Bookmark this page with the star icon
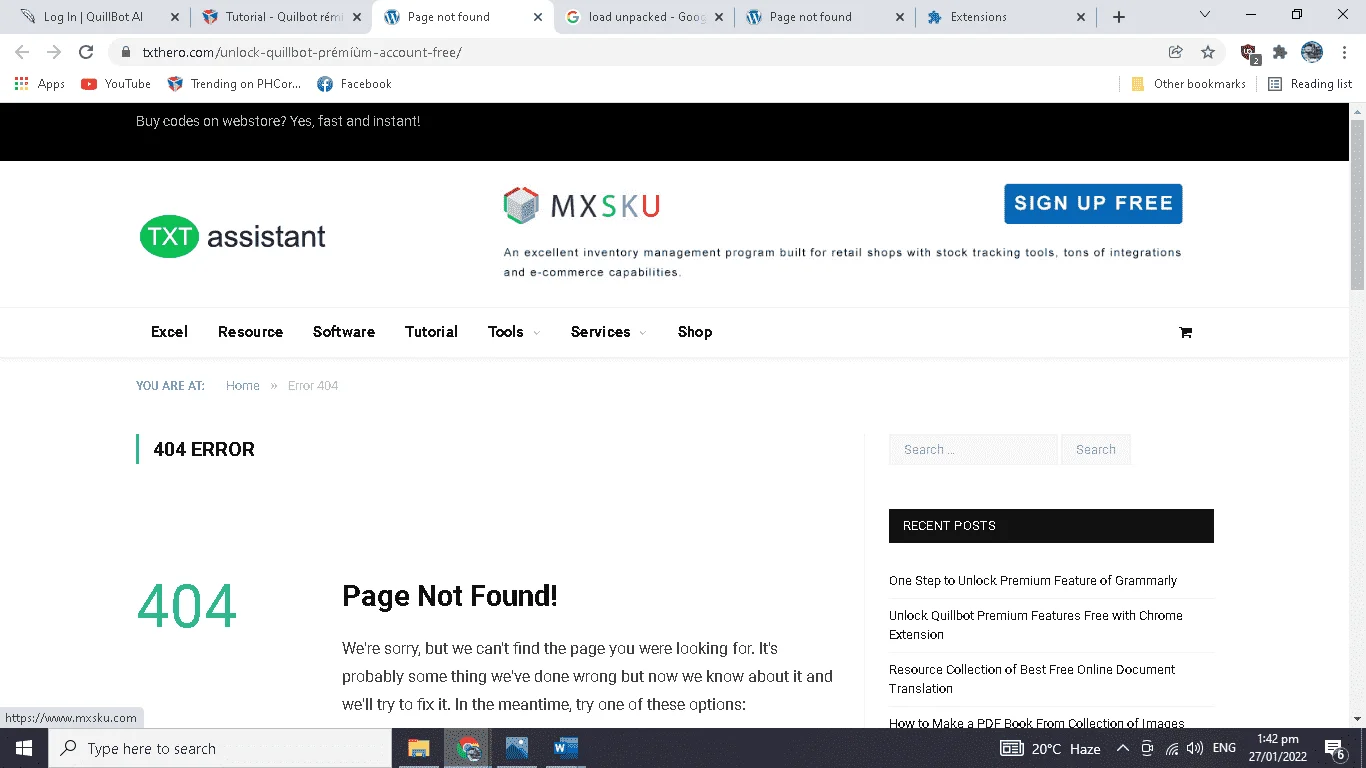The width and height of the screenshot is (1366, 768). (1208, 52)
